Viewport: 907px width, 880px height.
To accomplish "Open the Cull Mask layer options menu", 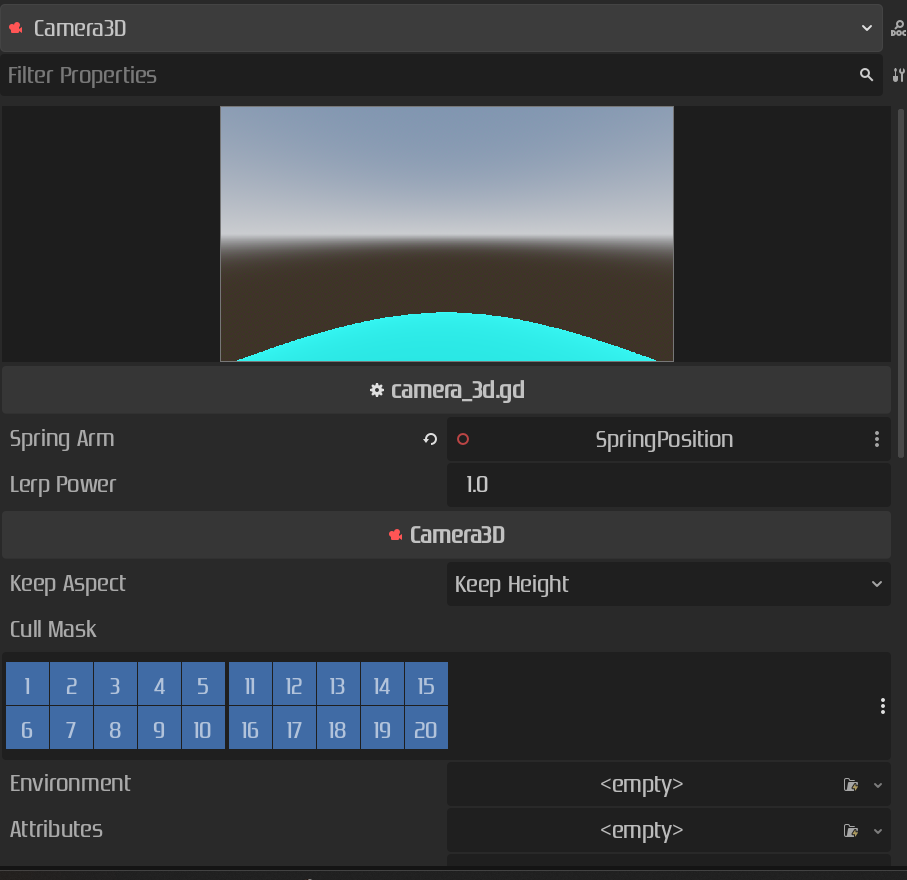I will (x=882, y=706).
